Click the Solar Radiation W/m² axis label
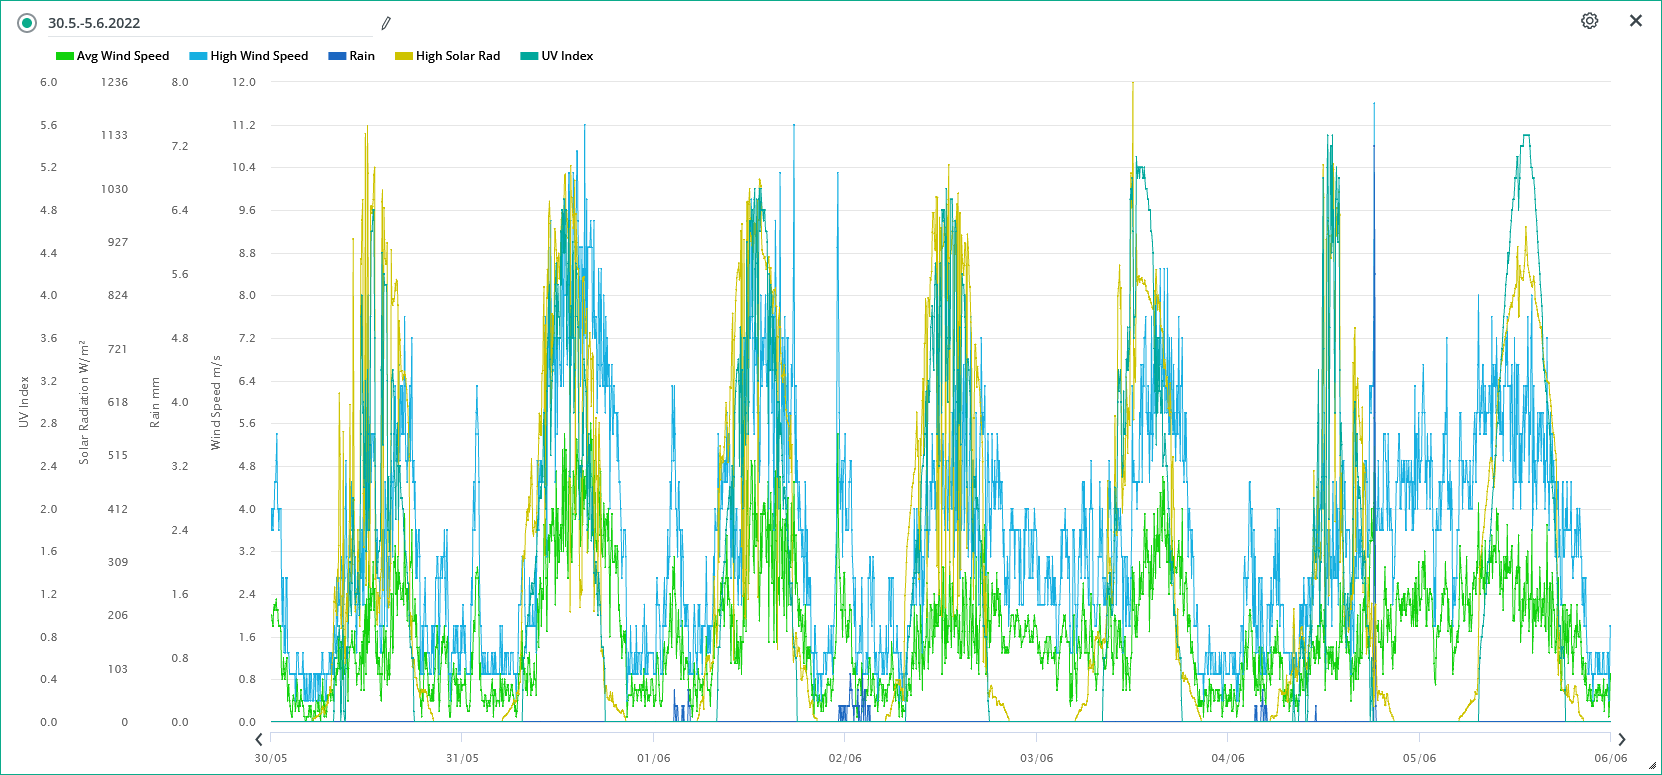This screenshot has height=775, width=1662. 84,402
